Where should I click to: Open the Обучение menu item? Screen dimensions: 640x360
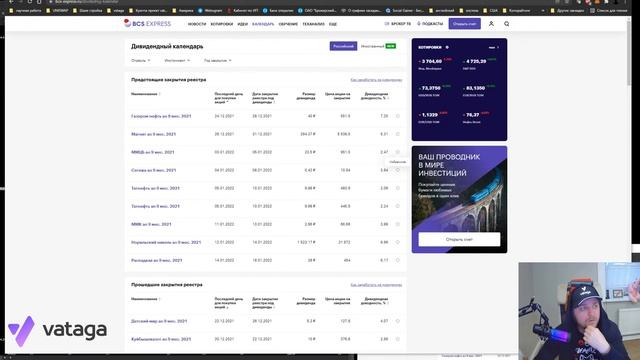pos(288,24)
